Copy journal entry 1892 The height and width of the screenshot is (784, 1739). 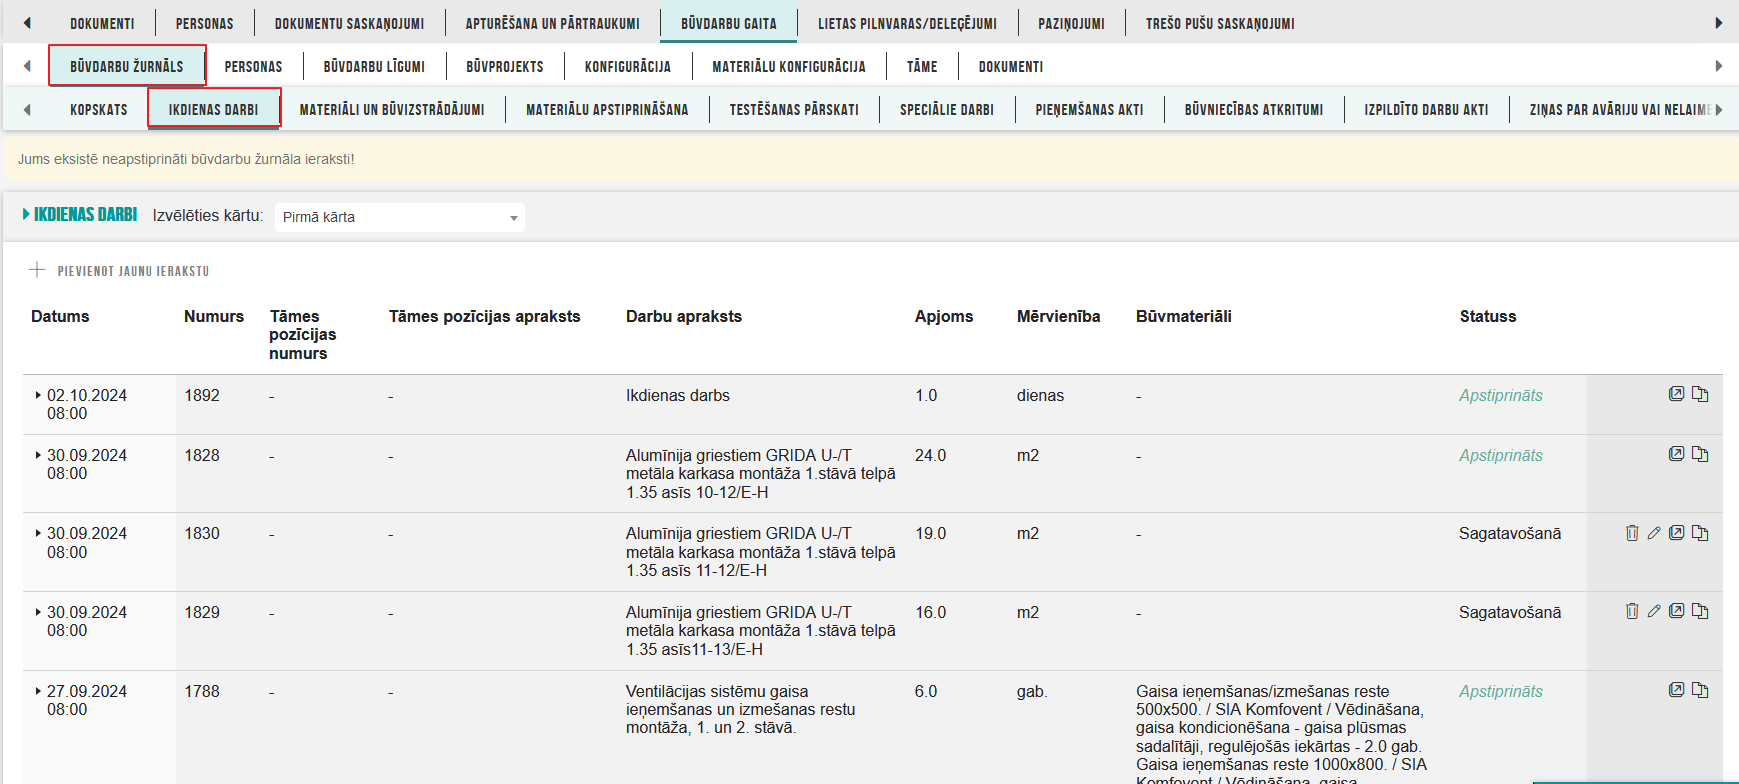[1700, 394]
